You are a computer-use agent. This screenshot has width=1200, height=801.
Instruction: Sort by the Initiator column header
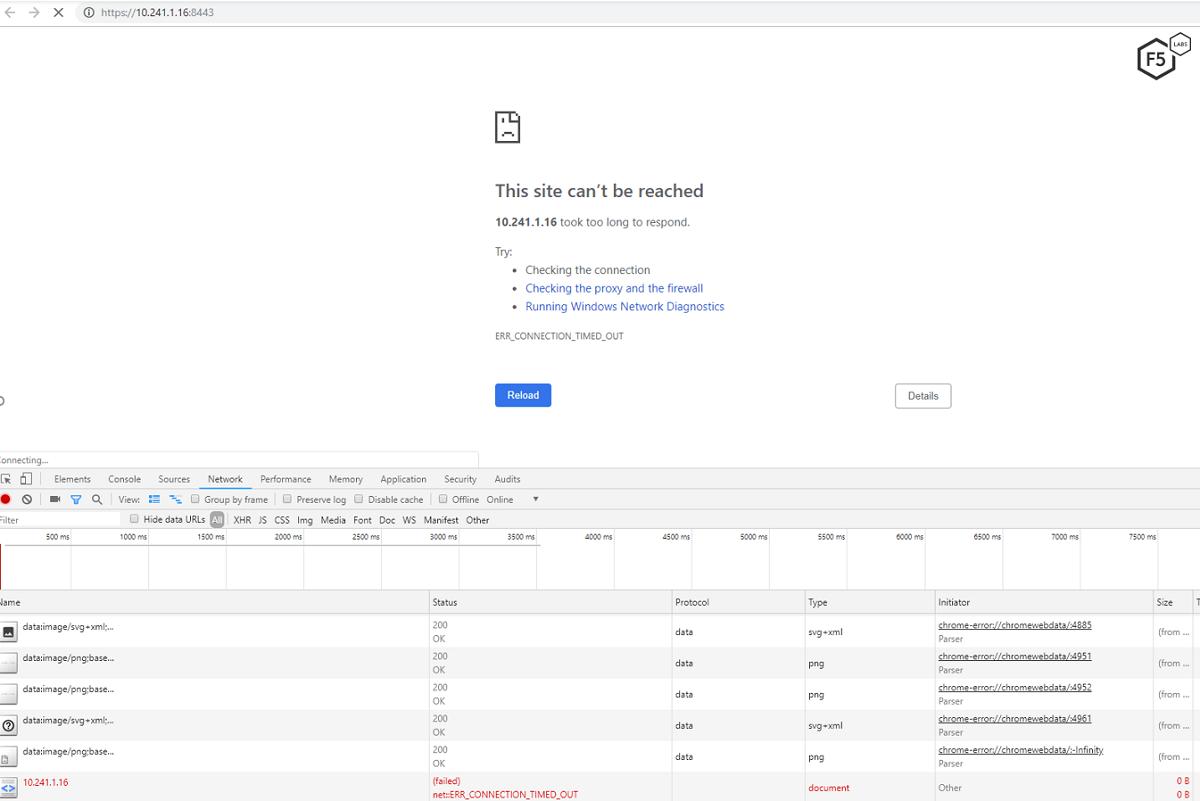point(1043,602)
